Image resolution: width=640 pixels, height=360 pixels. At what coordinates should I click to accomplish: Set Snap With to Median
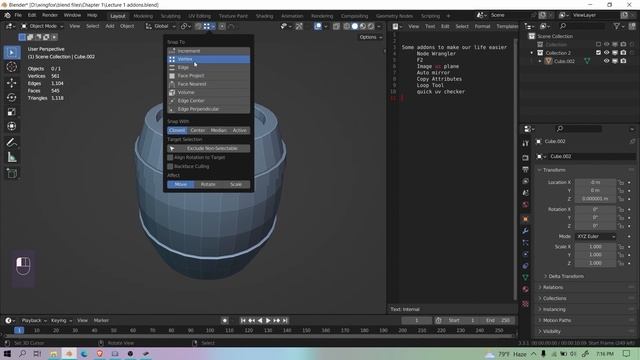[219, 130]
